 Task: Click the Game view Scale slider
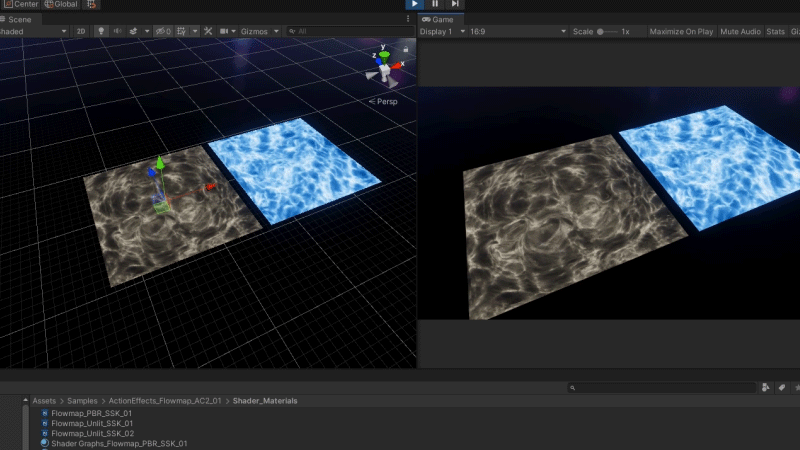point(606,31)
